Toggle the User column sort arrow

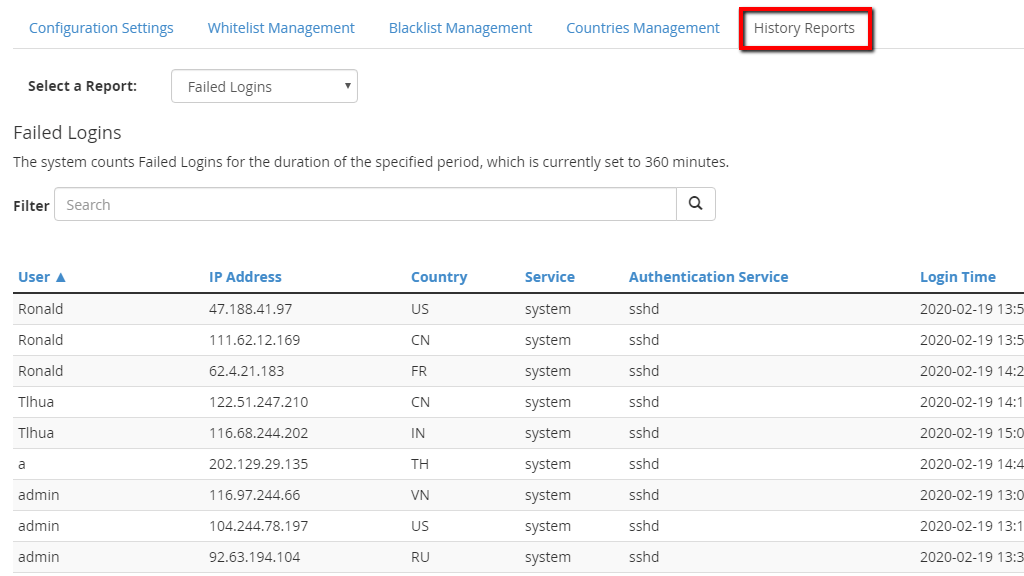tap(61, 277)
